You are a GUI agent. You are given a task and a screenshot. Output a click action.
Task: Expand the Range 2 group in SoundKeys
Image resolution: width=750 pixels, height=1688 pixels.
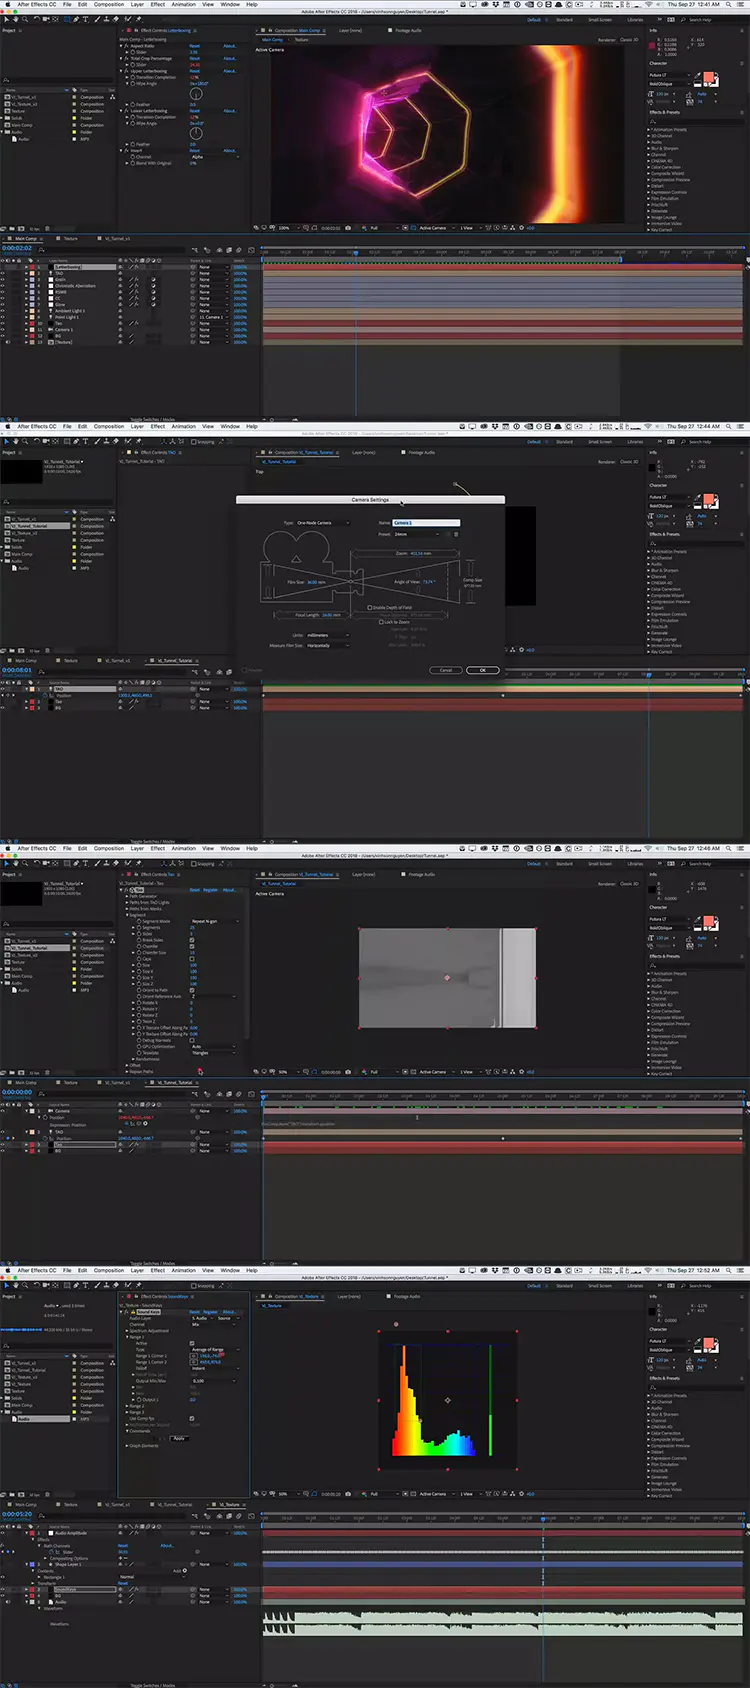point(127,1406)
